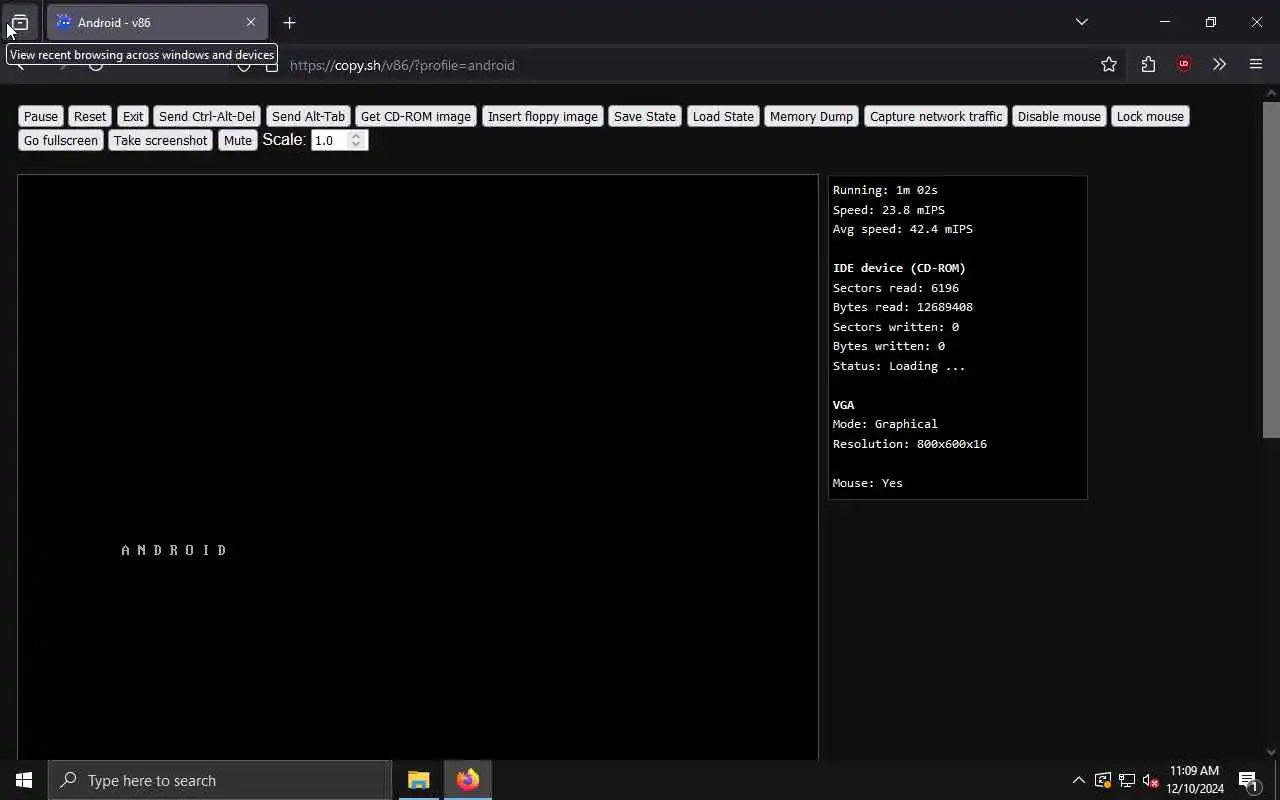The image size is (1280, 800).
Task: Click the Exit button
Action: (133, 116)
